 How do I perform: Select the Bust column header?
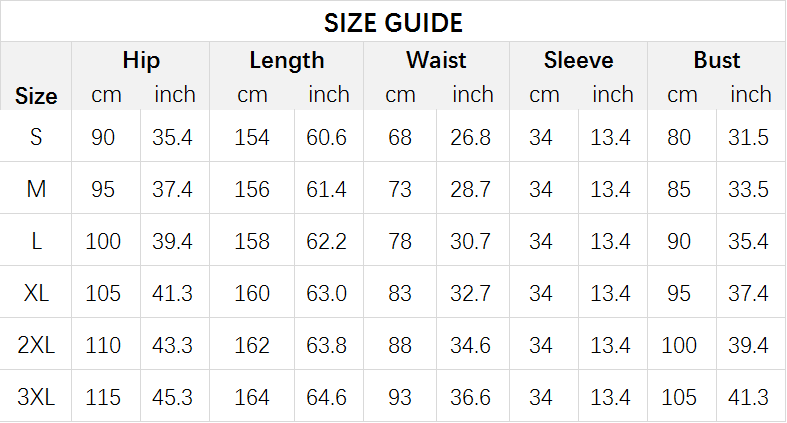click(717, 60)
